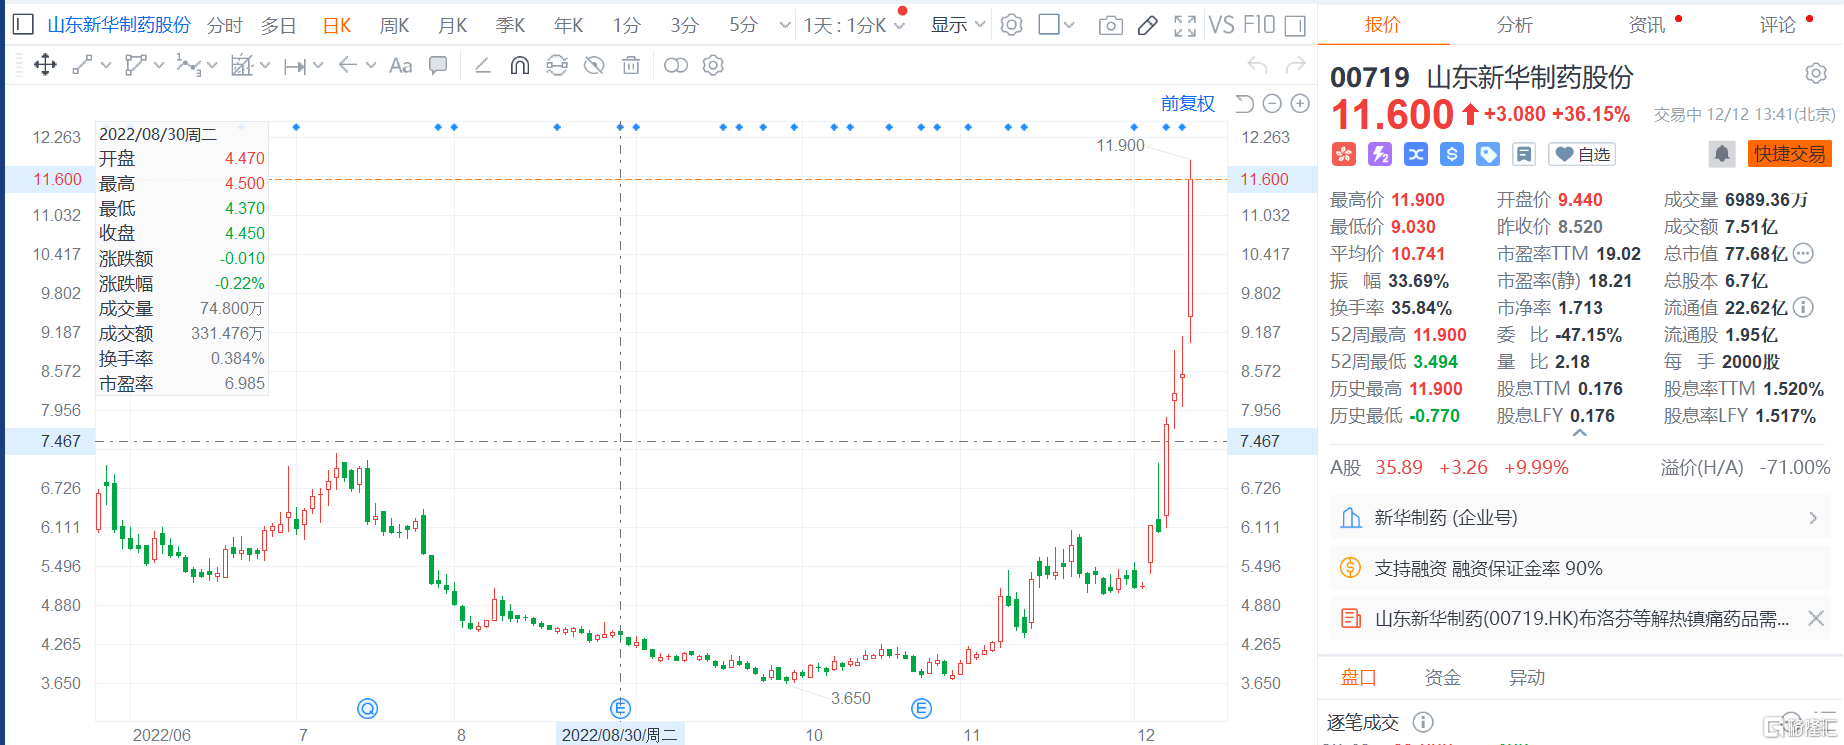This screenshot has width=1844, height=745.
Task: Switch to 年K yearly chart
Action: tap(569, 25)
